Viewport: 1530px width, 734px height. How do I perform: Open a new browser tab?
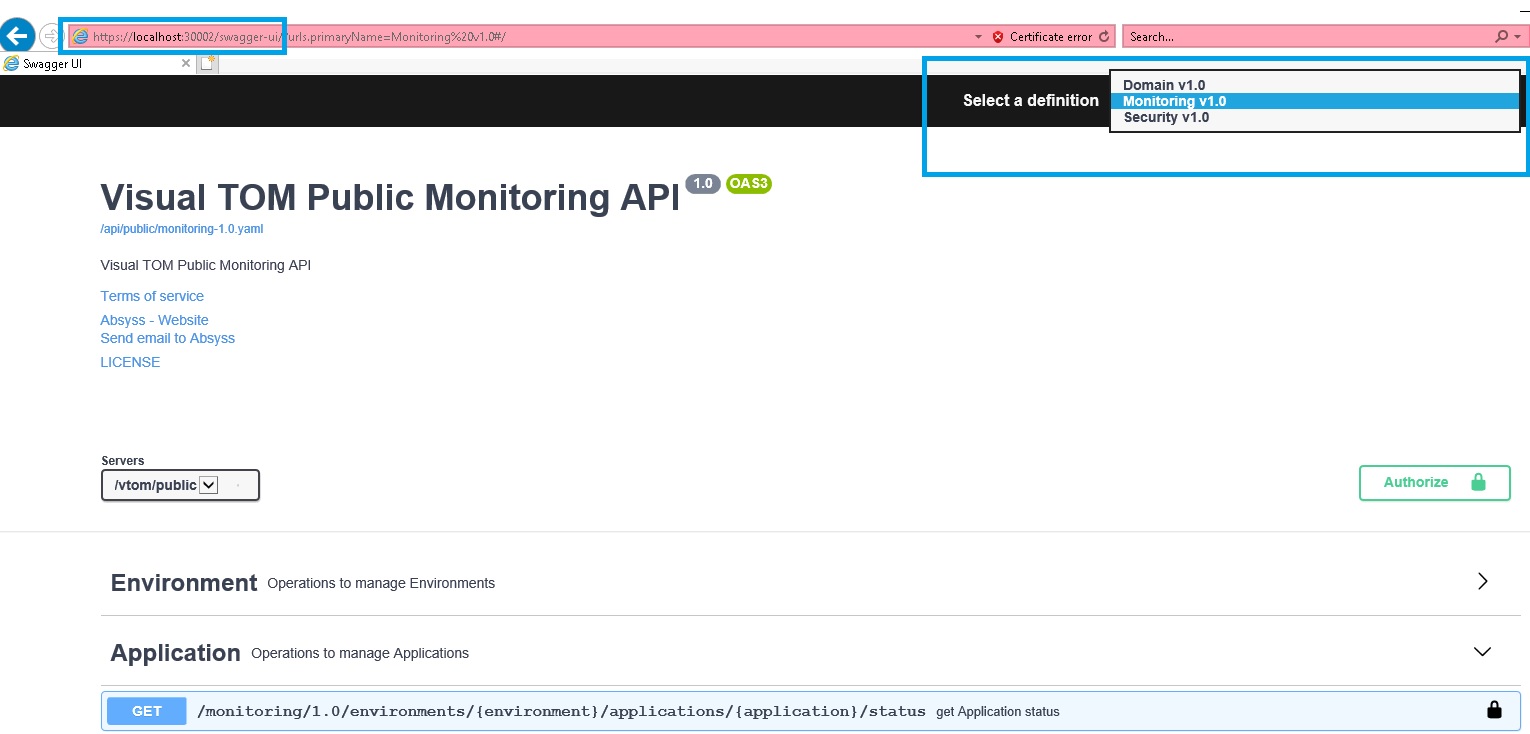208,63
